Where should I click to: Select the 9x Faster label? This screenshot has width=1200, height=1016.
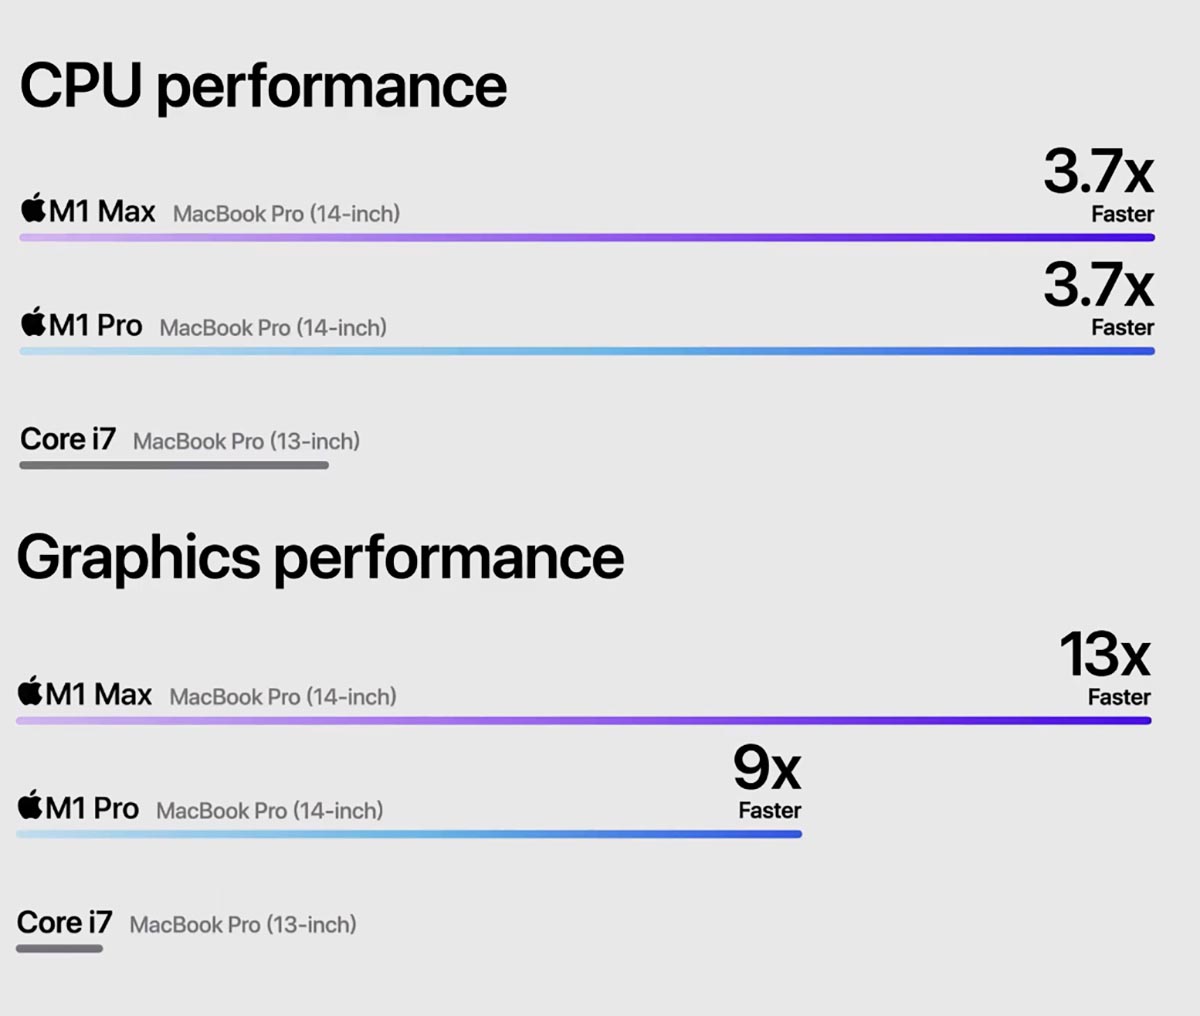click(768, 780)
